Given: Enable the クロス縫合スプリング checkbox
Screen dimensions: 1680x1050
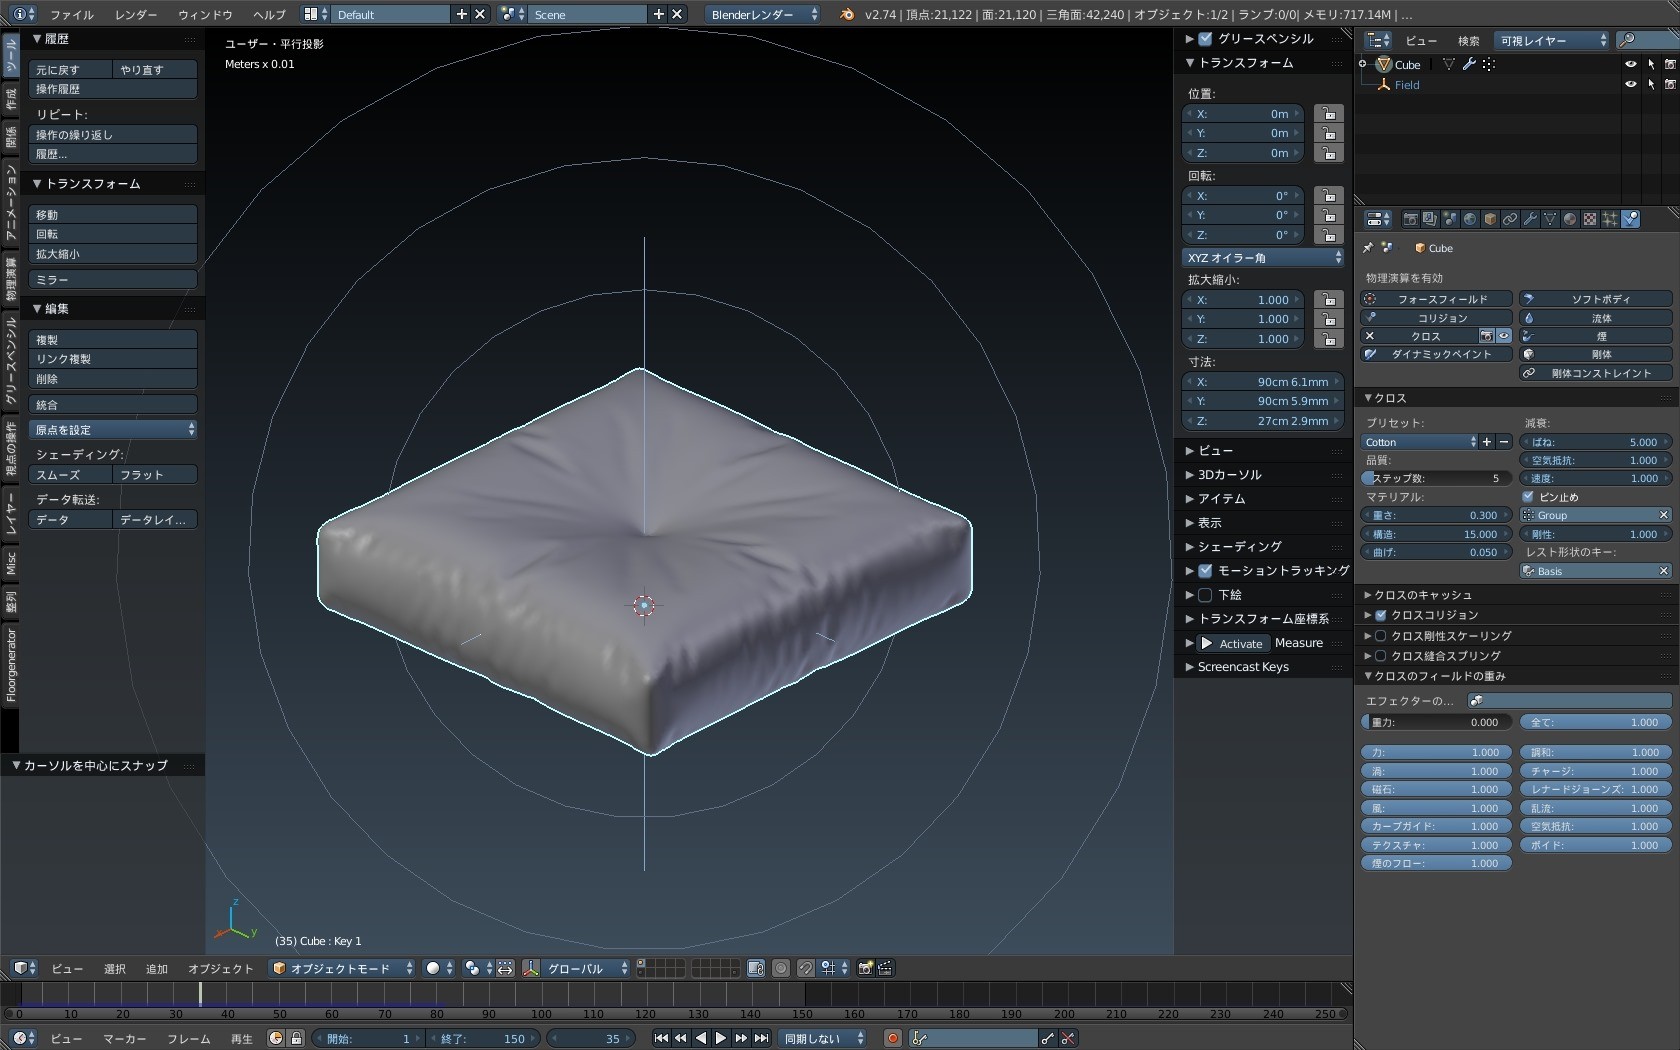Looking at the screenshot, I should [x=1381, y=656].
